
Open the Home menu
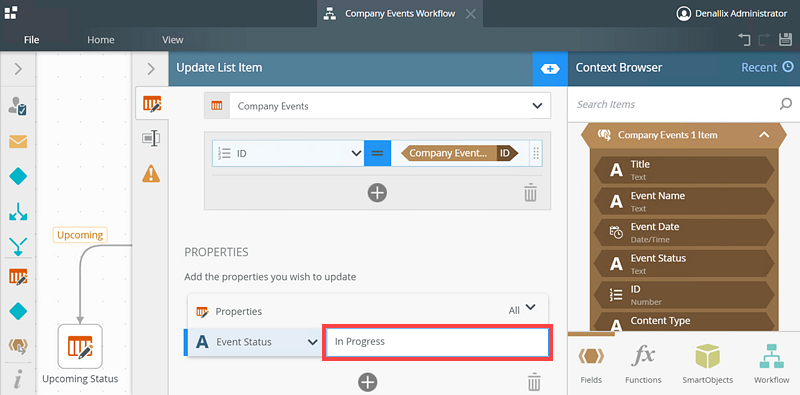[101, 40]
